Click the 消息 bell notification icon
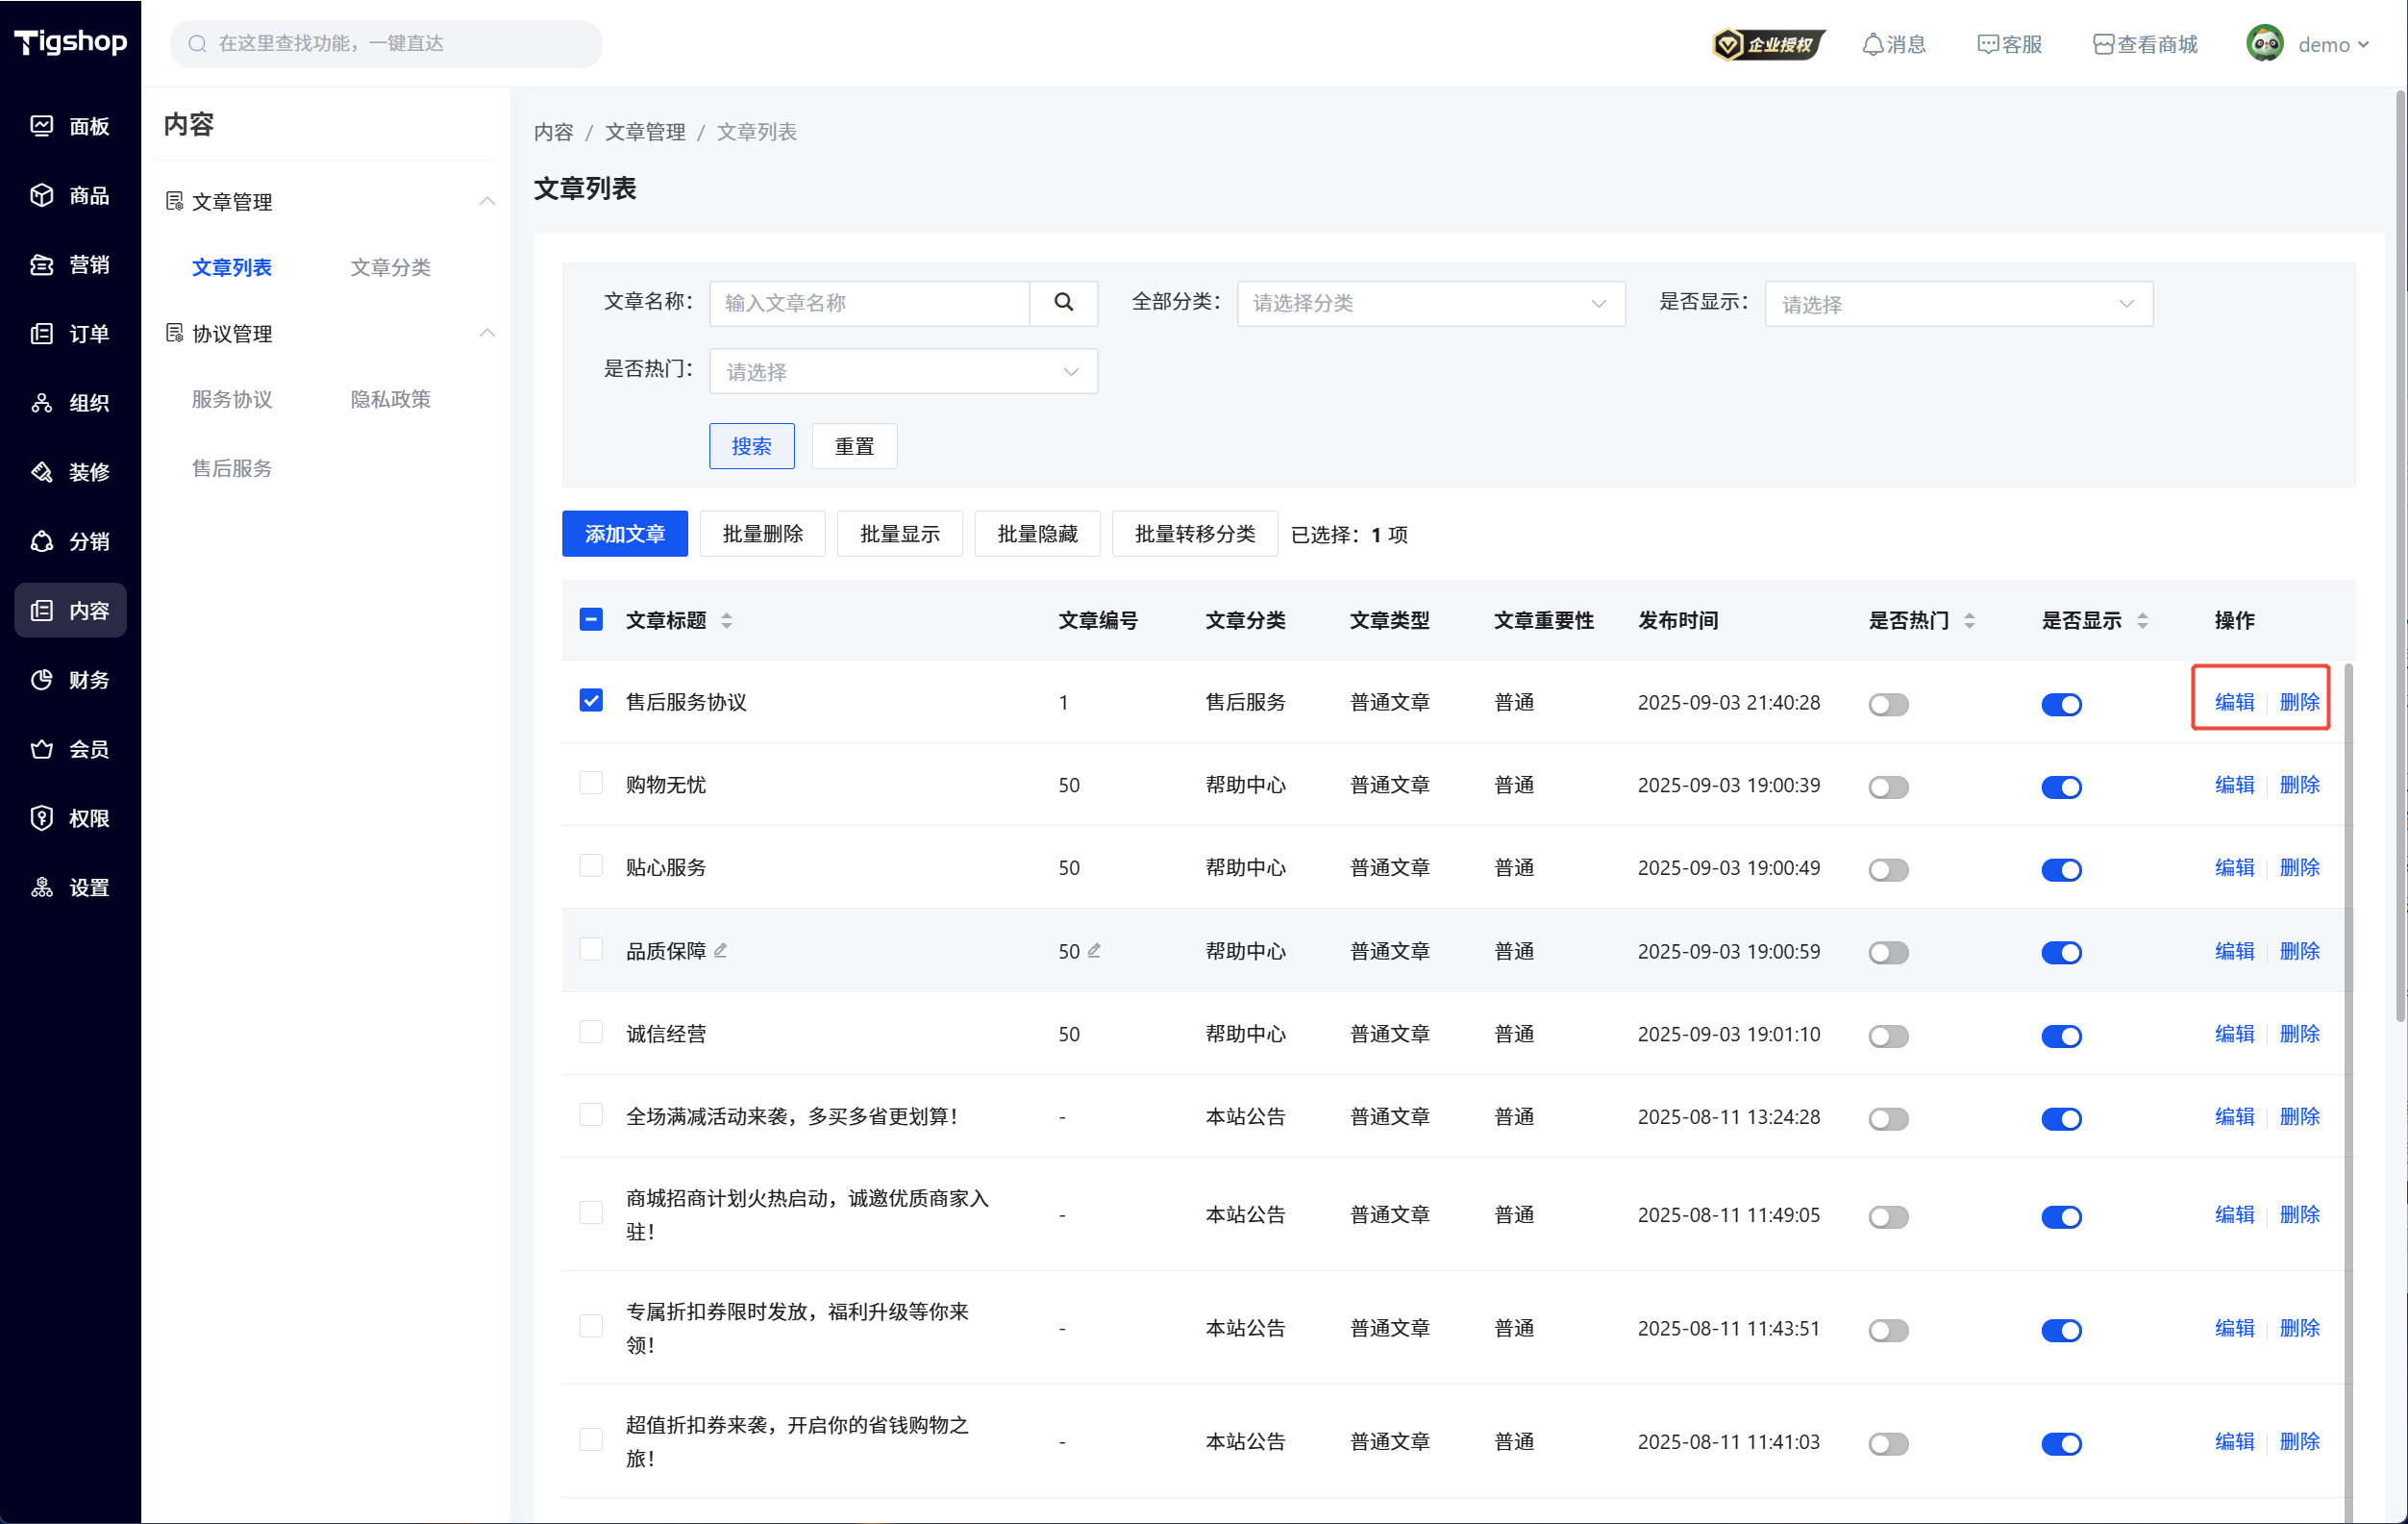The image size is (2408, 1524). coord(1872,44)
